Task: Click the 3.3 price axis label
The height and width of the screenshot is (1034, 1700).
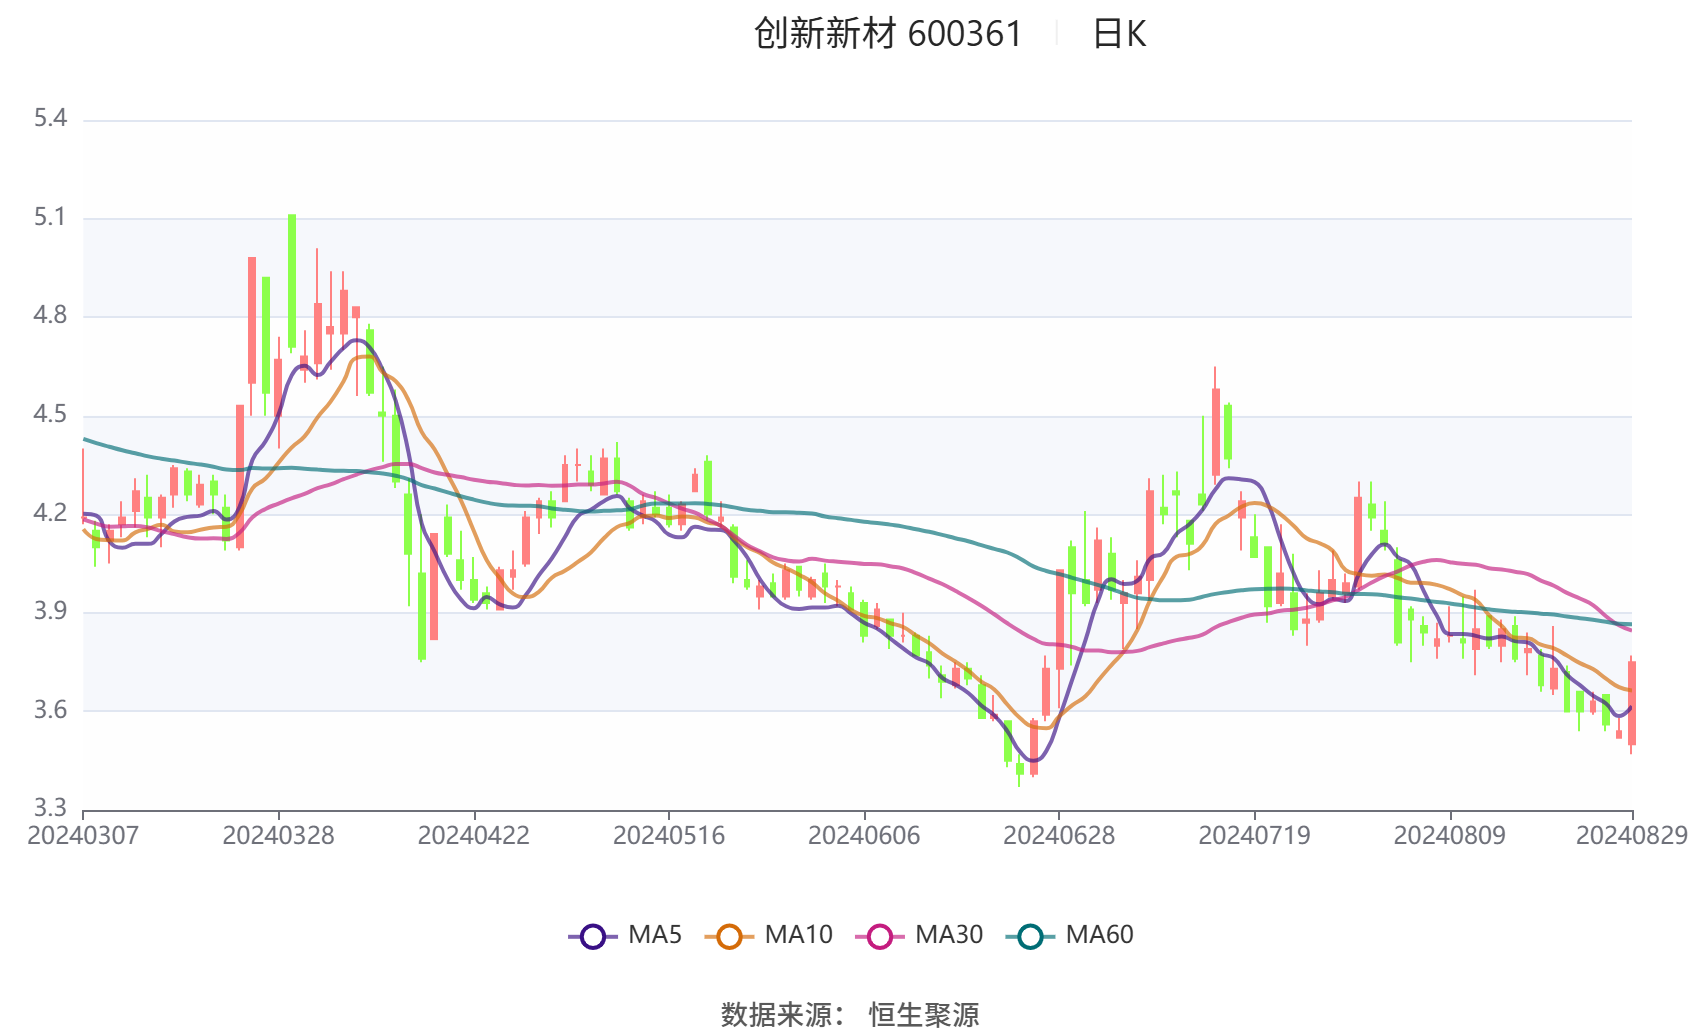Action: pos(50,807)
